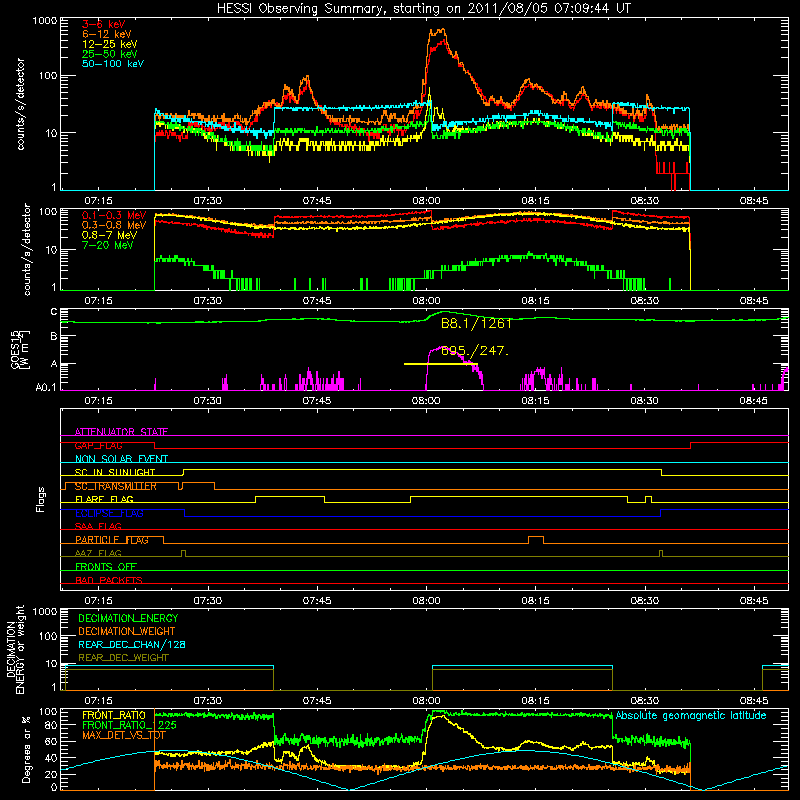Viewport: 800px width, 800px height.
Task: Click the FRONT_RATIO legend label
Action: tap(114, 715)
